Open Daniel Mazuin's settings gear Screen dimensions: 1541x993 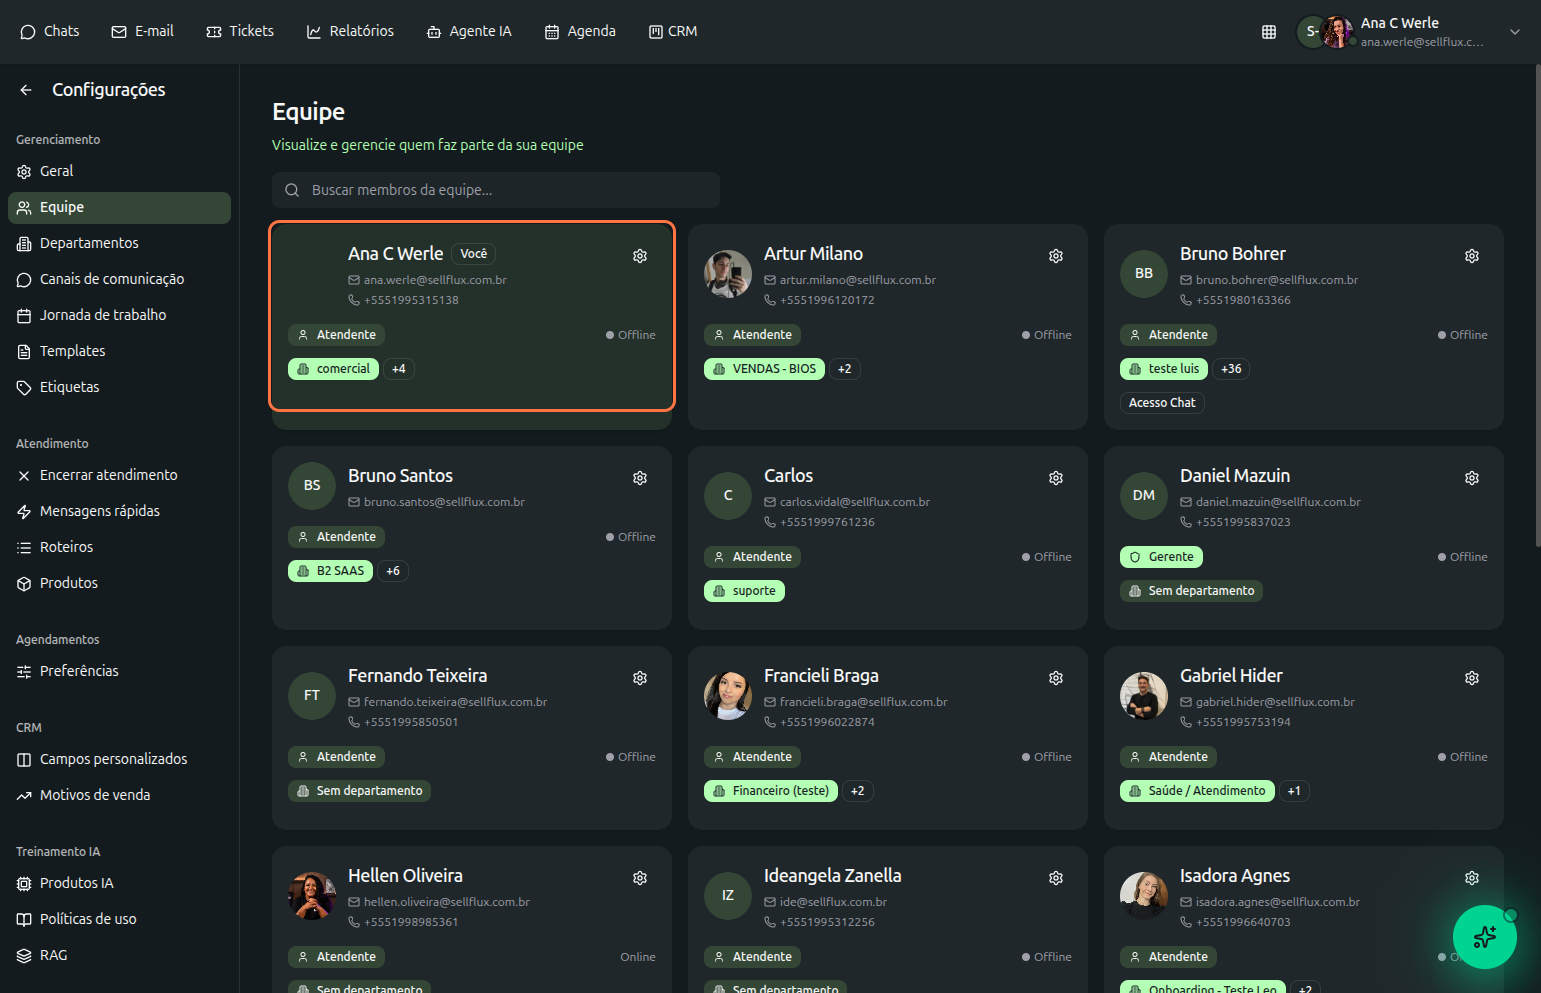(1471, 478)
